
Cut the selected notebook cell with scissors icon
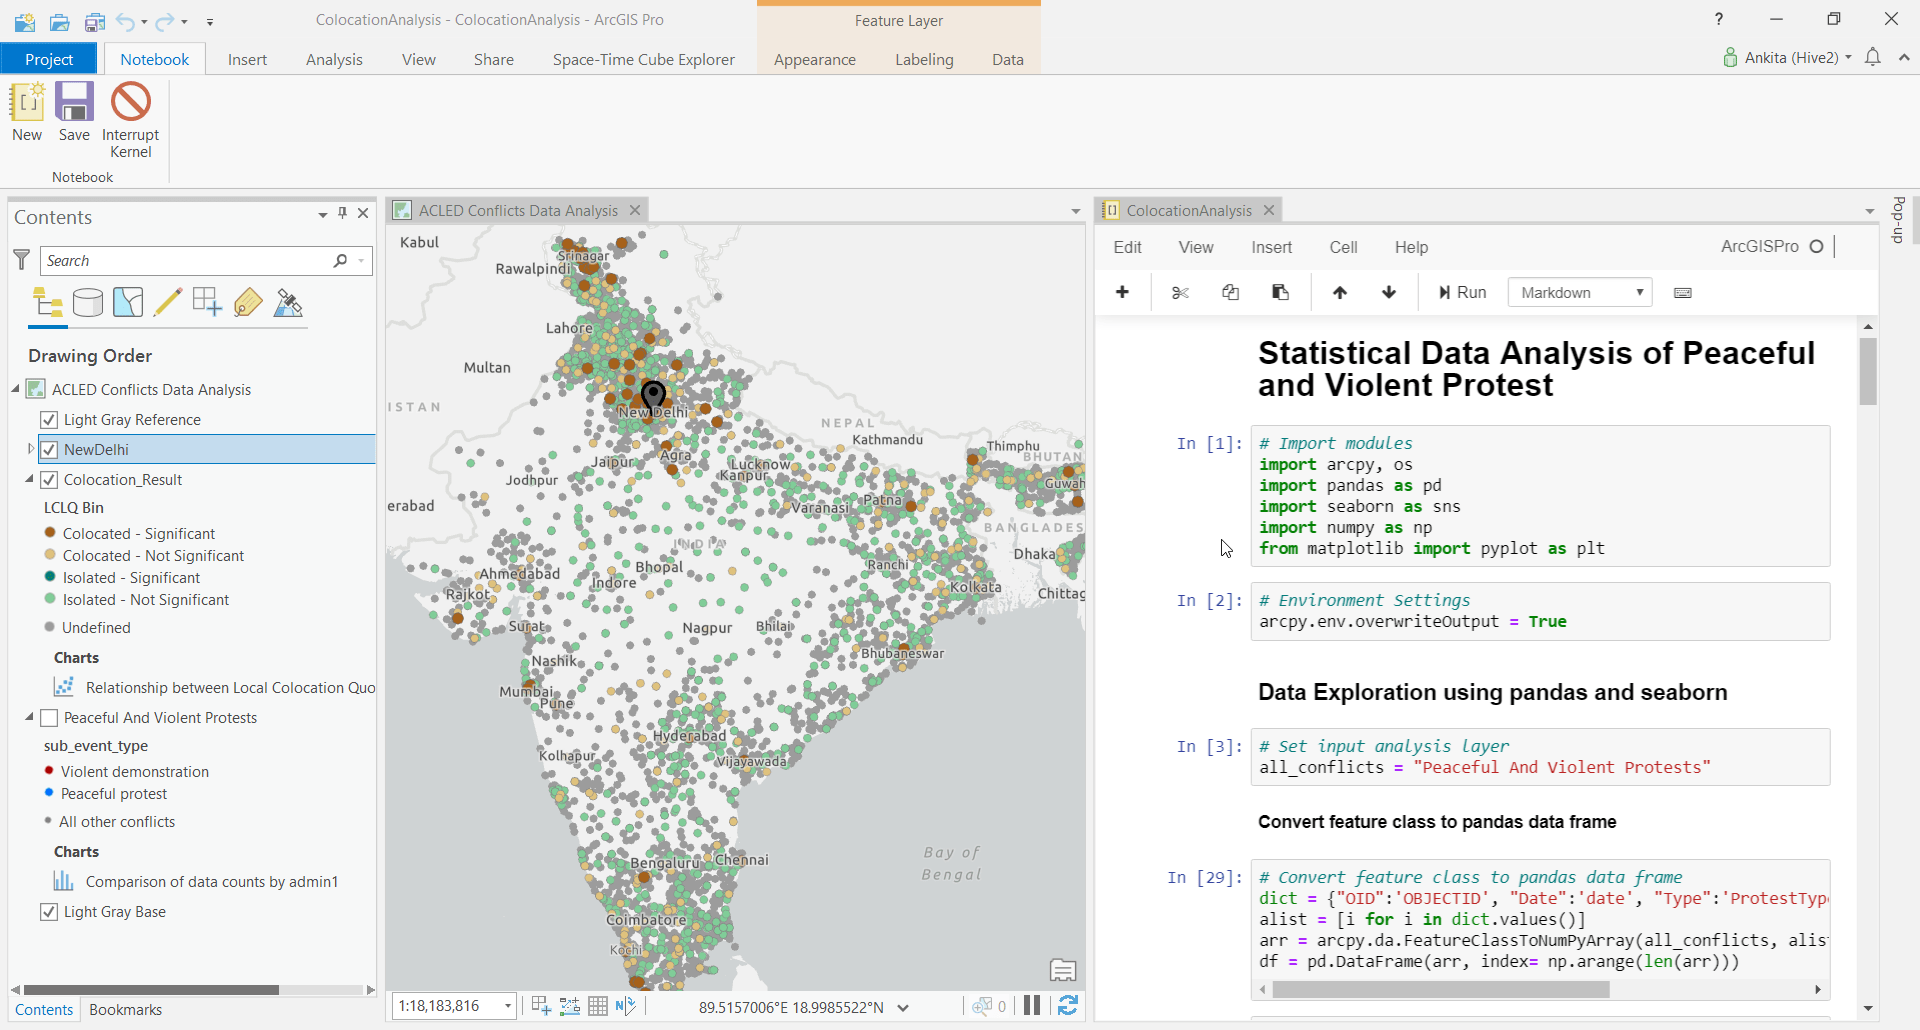pos(1180,292)
